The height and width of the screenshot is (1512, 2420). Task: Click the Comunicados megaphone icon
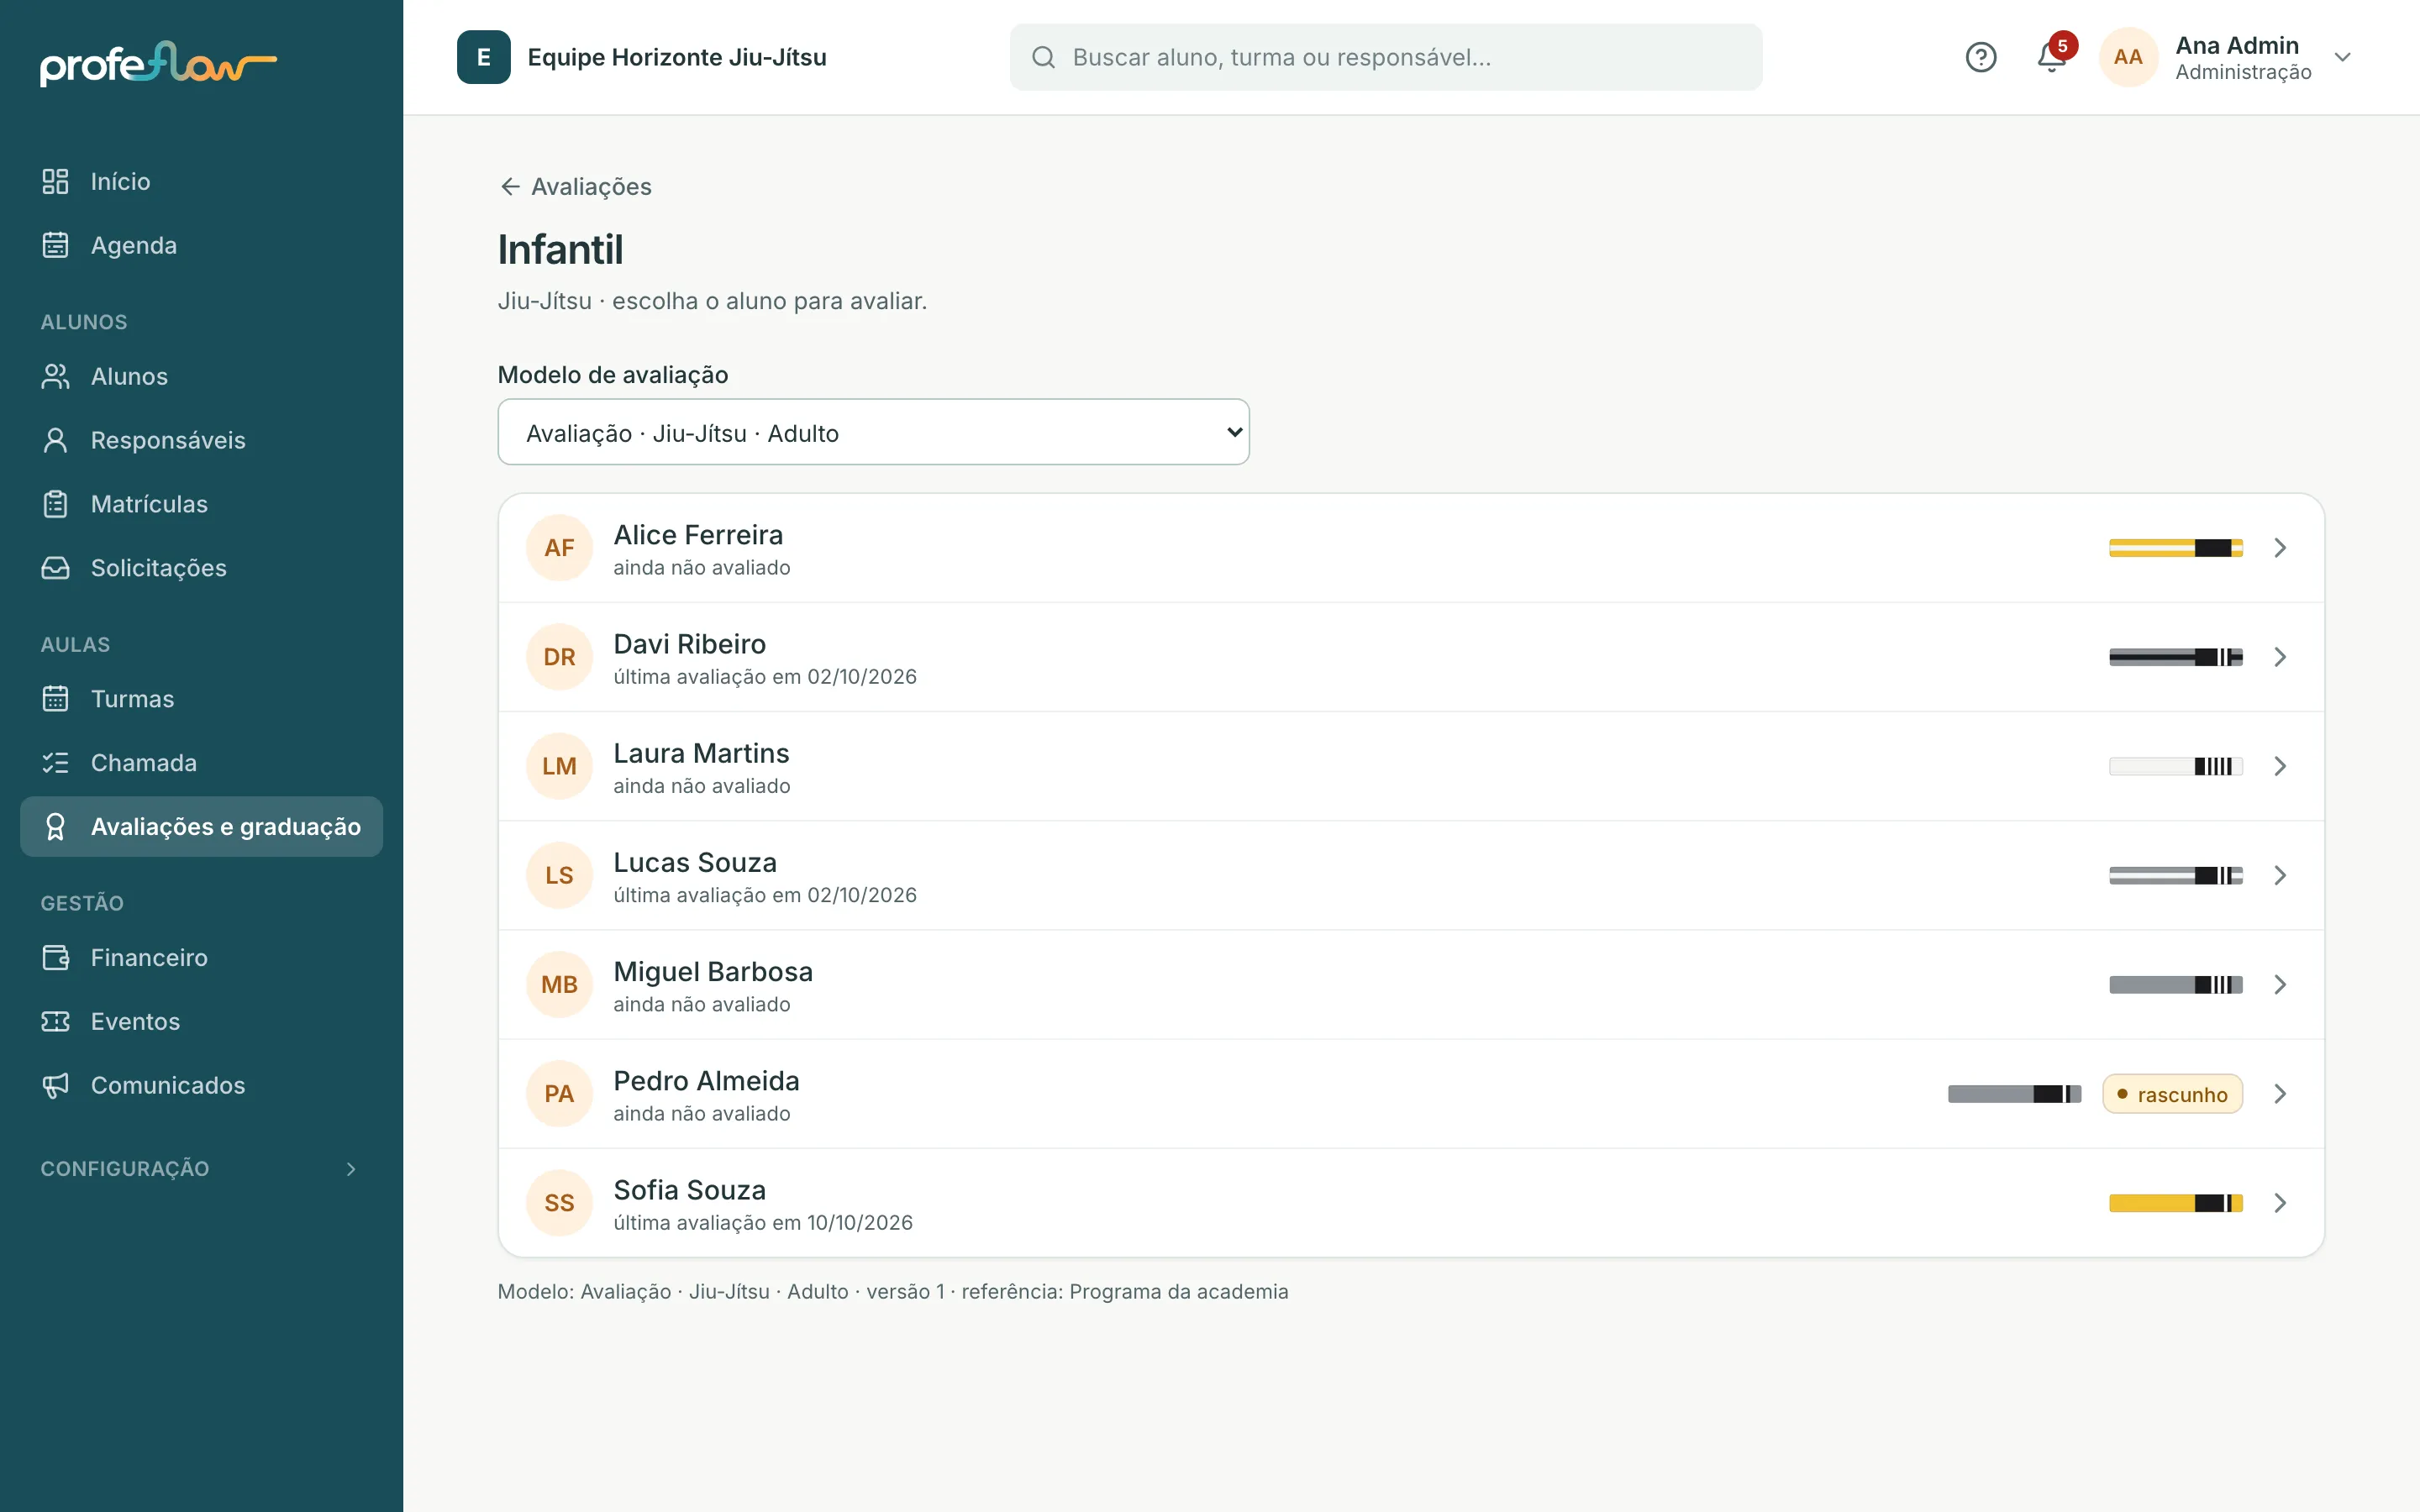click(55, 1086)
